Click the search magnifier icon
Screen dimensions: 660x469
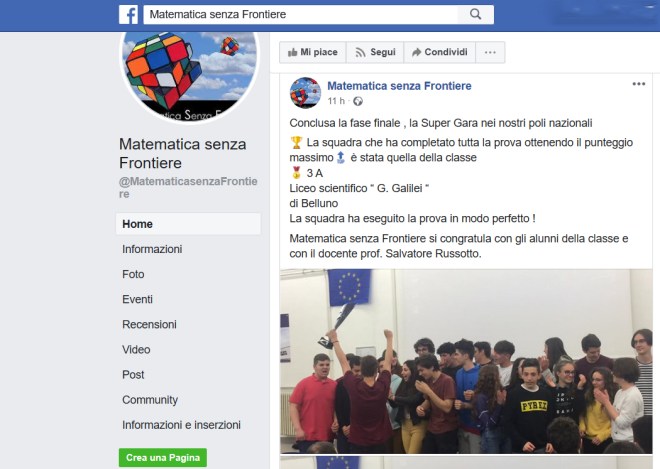point(476,14)
